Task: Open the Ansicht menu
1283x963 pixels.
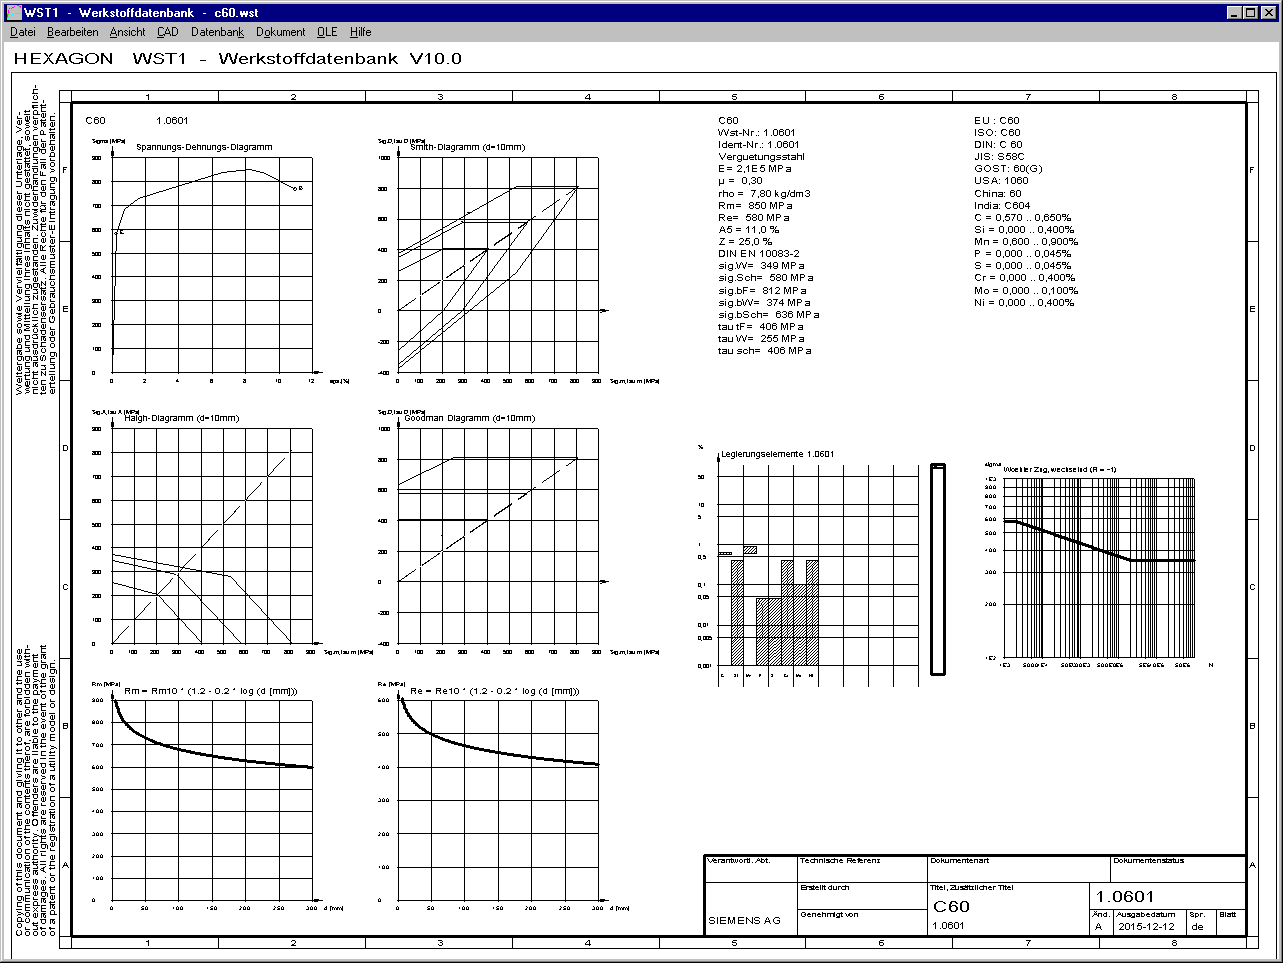Action: pyautogui.click(x=127, y=32)
